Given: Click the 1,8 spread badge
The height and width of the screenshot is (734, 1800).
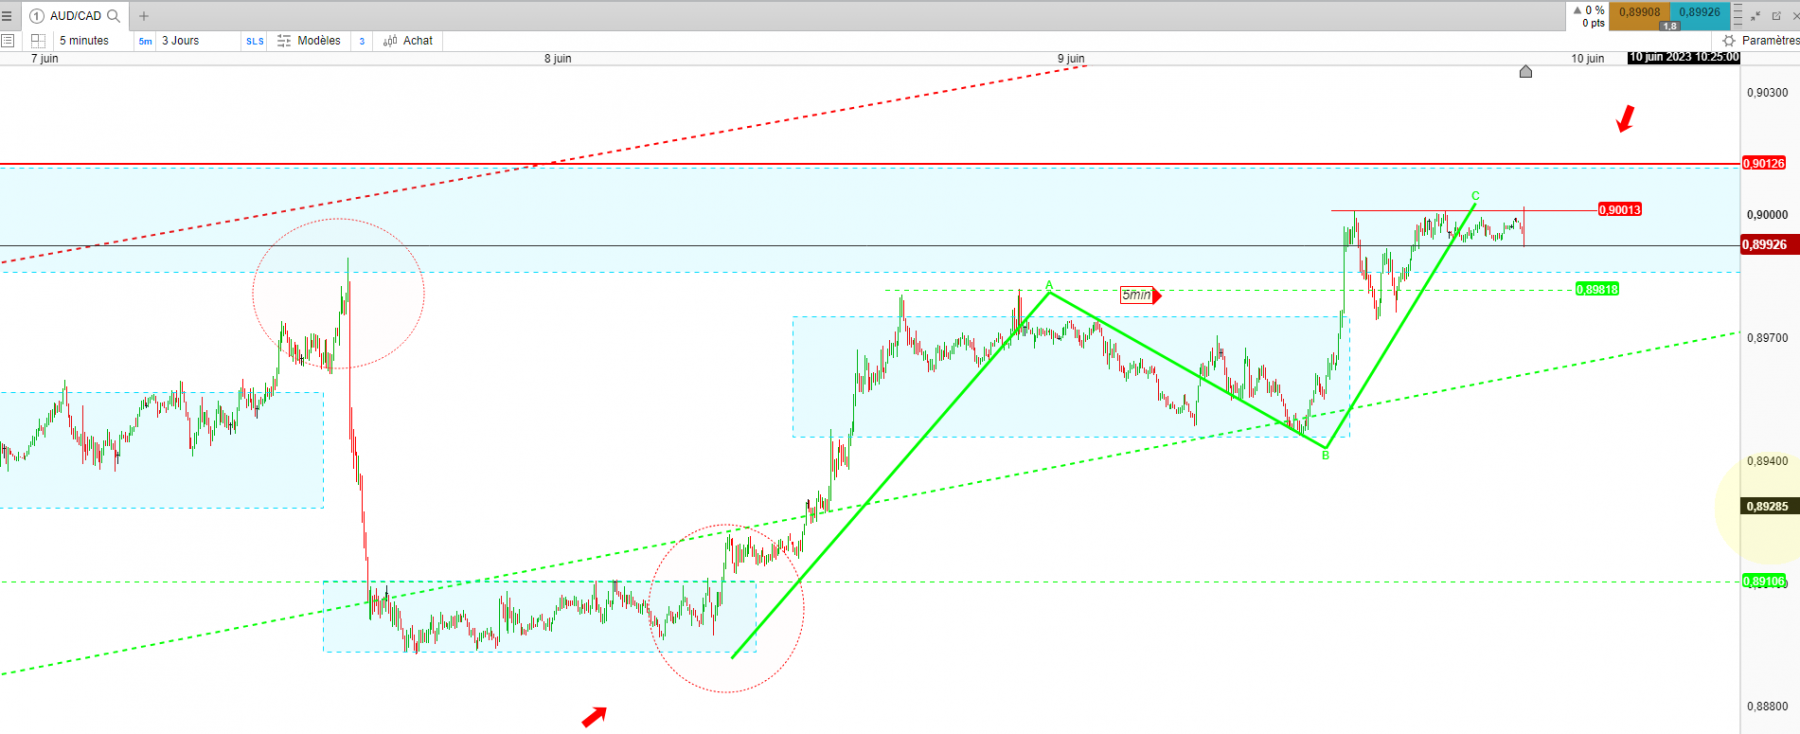Looking at the screenshot, I should [x=1670, y=26].
